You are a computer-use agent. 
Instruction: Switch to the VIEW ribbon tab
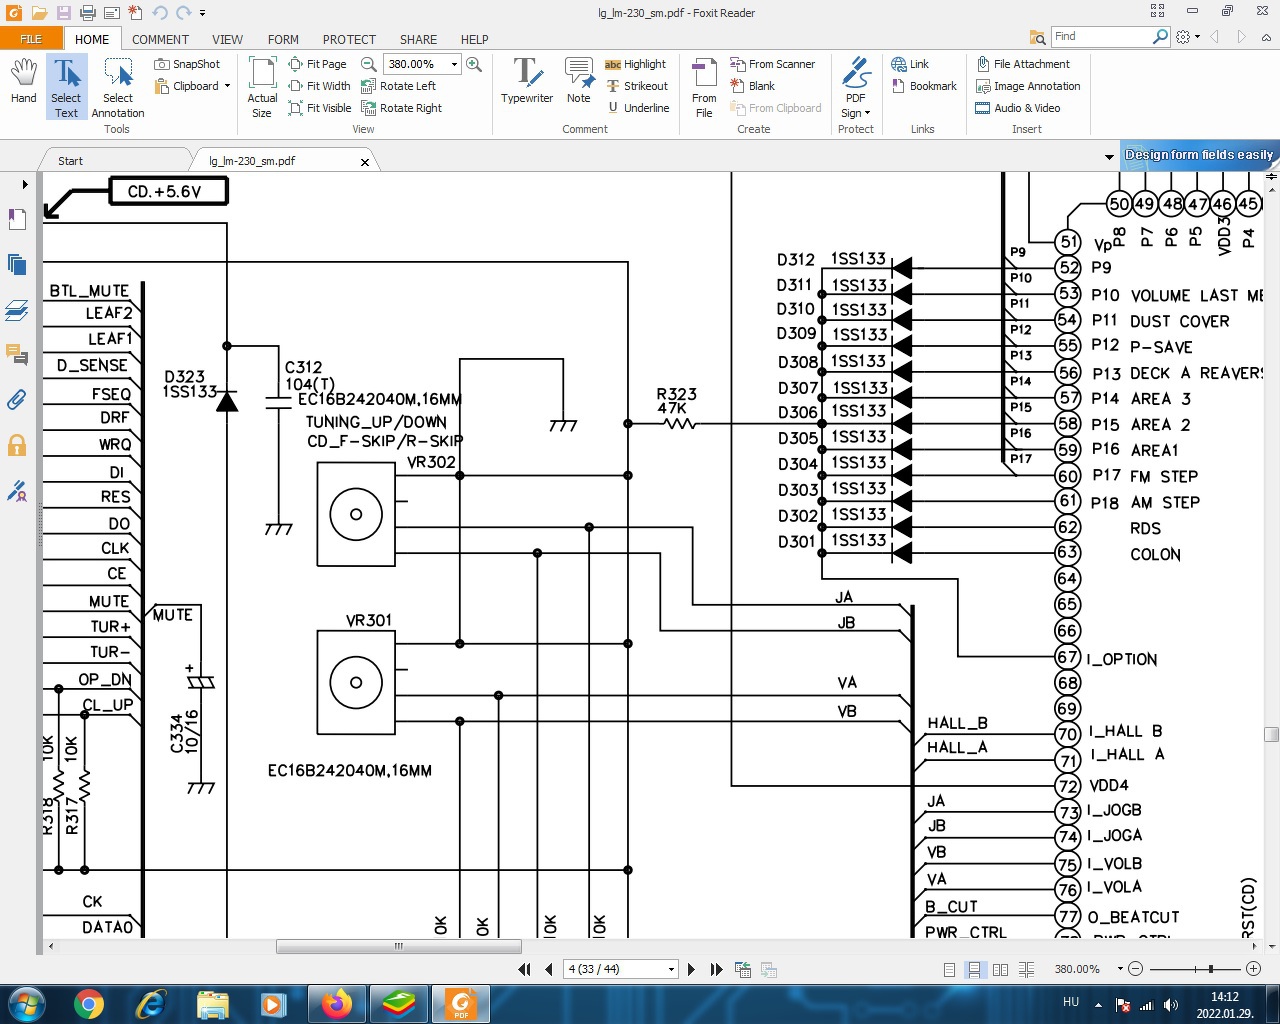click(227, 39)
